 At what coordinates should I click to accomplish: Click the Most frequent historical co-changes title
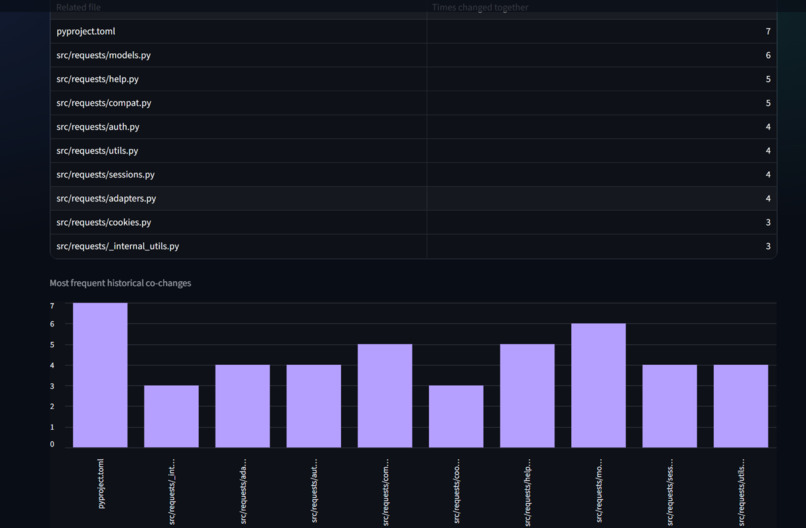120,283
